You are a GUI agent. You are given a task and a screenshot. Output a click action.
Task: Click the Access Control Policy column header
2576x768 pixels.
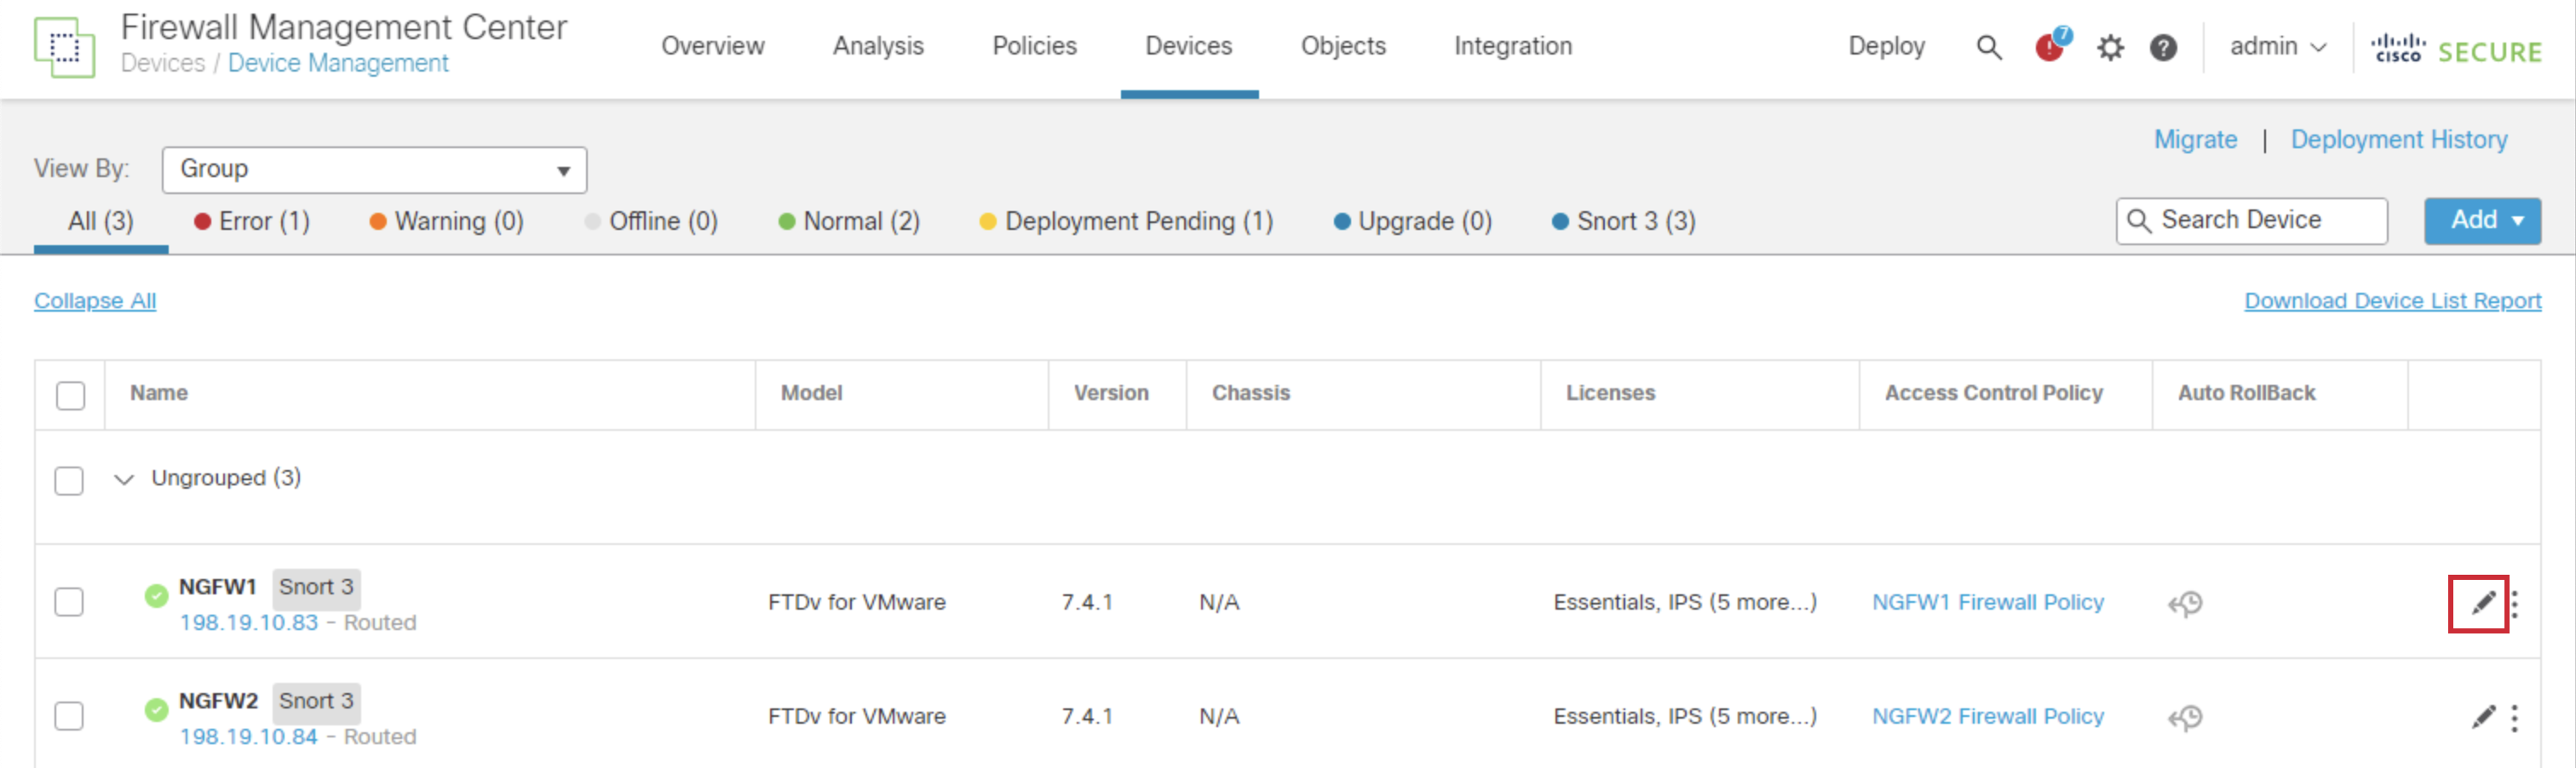(x=1993, y=393)
